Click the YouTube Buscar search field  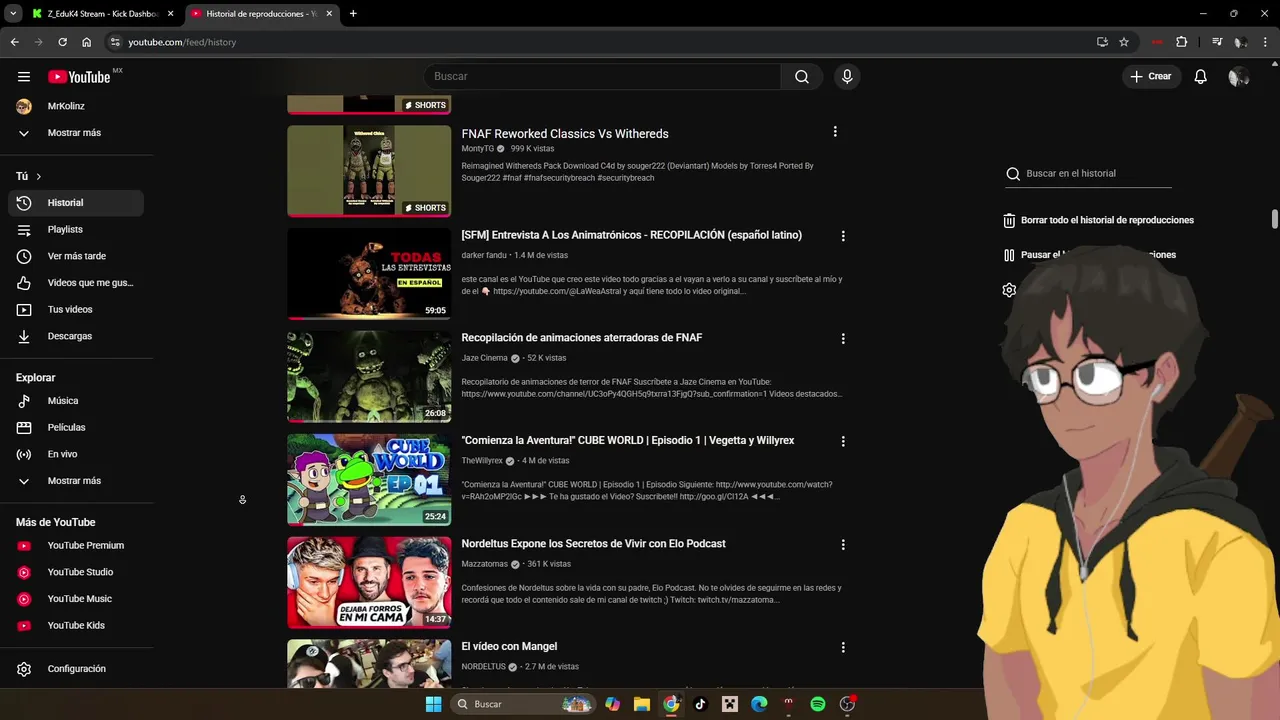pos(602,77)
